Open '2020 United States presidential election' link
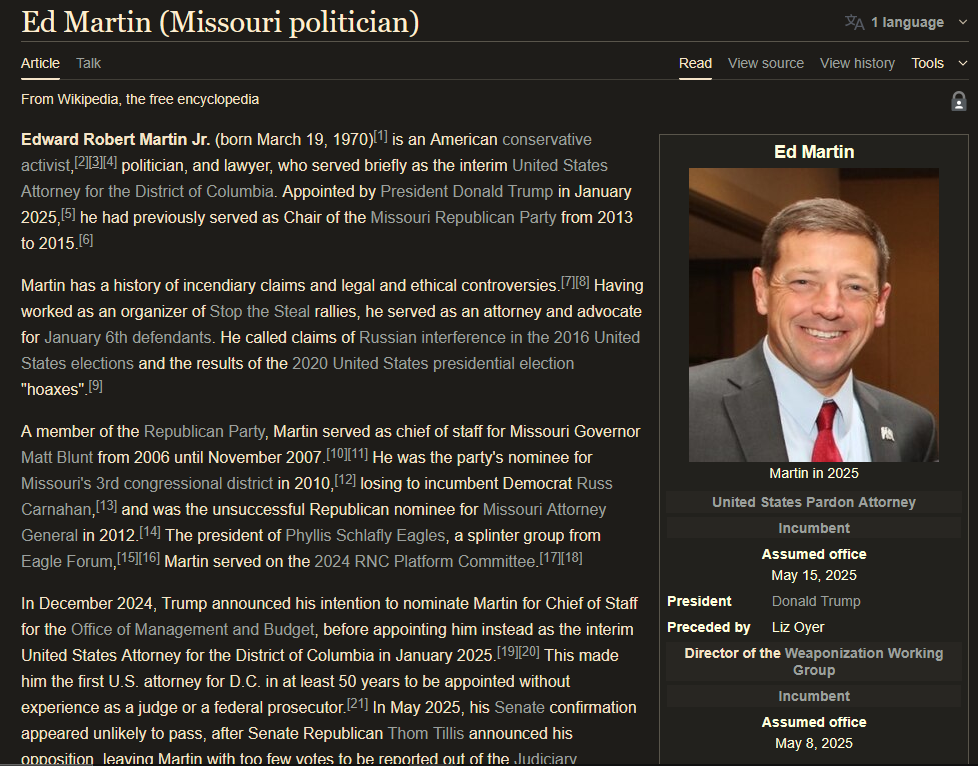Screen dimensions: 978x766 (433, 363)
